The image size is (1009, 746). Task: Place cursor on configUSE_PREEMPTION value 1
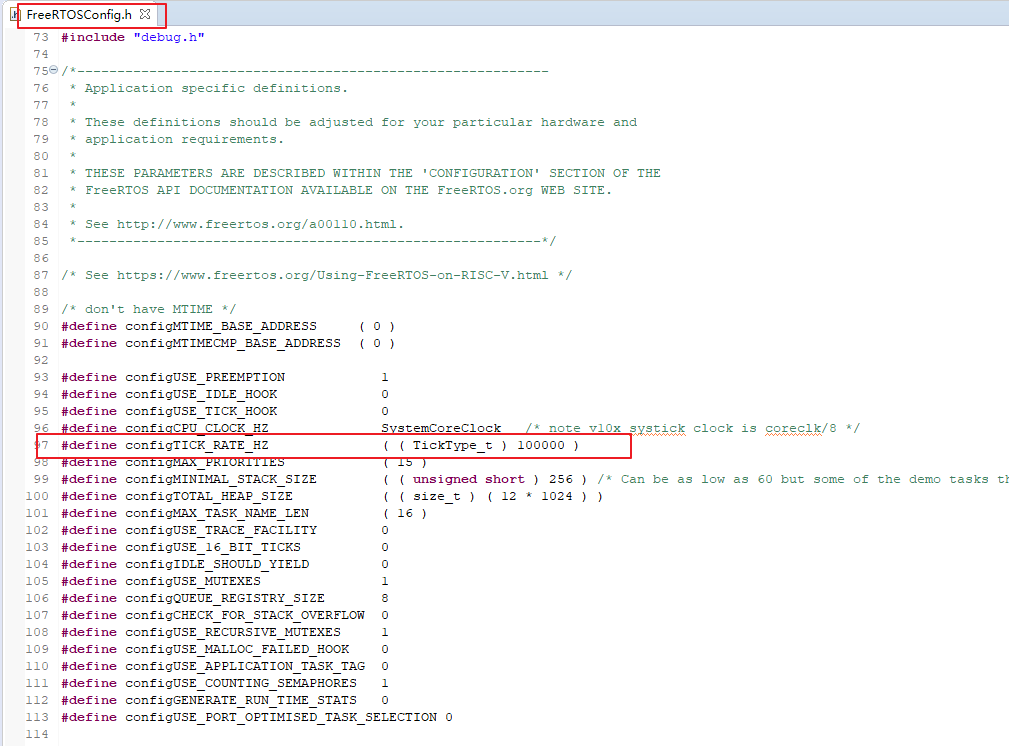point(385,377)
